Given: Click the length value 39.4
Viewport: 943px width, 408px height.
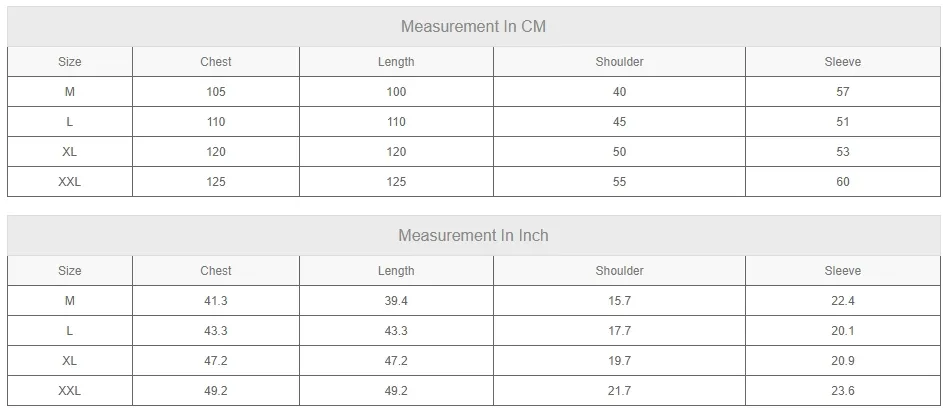Looking at the screenshot, I should pos(396,301).
